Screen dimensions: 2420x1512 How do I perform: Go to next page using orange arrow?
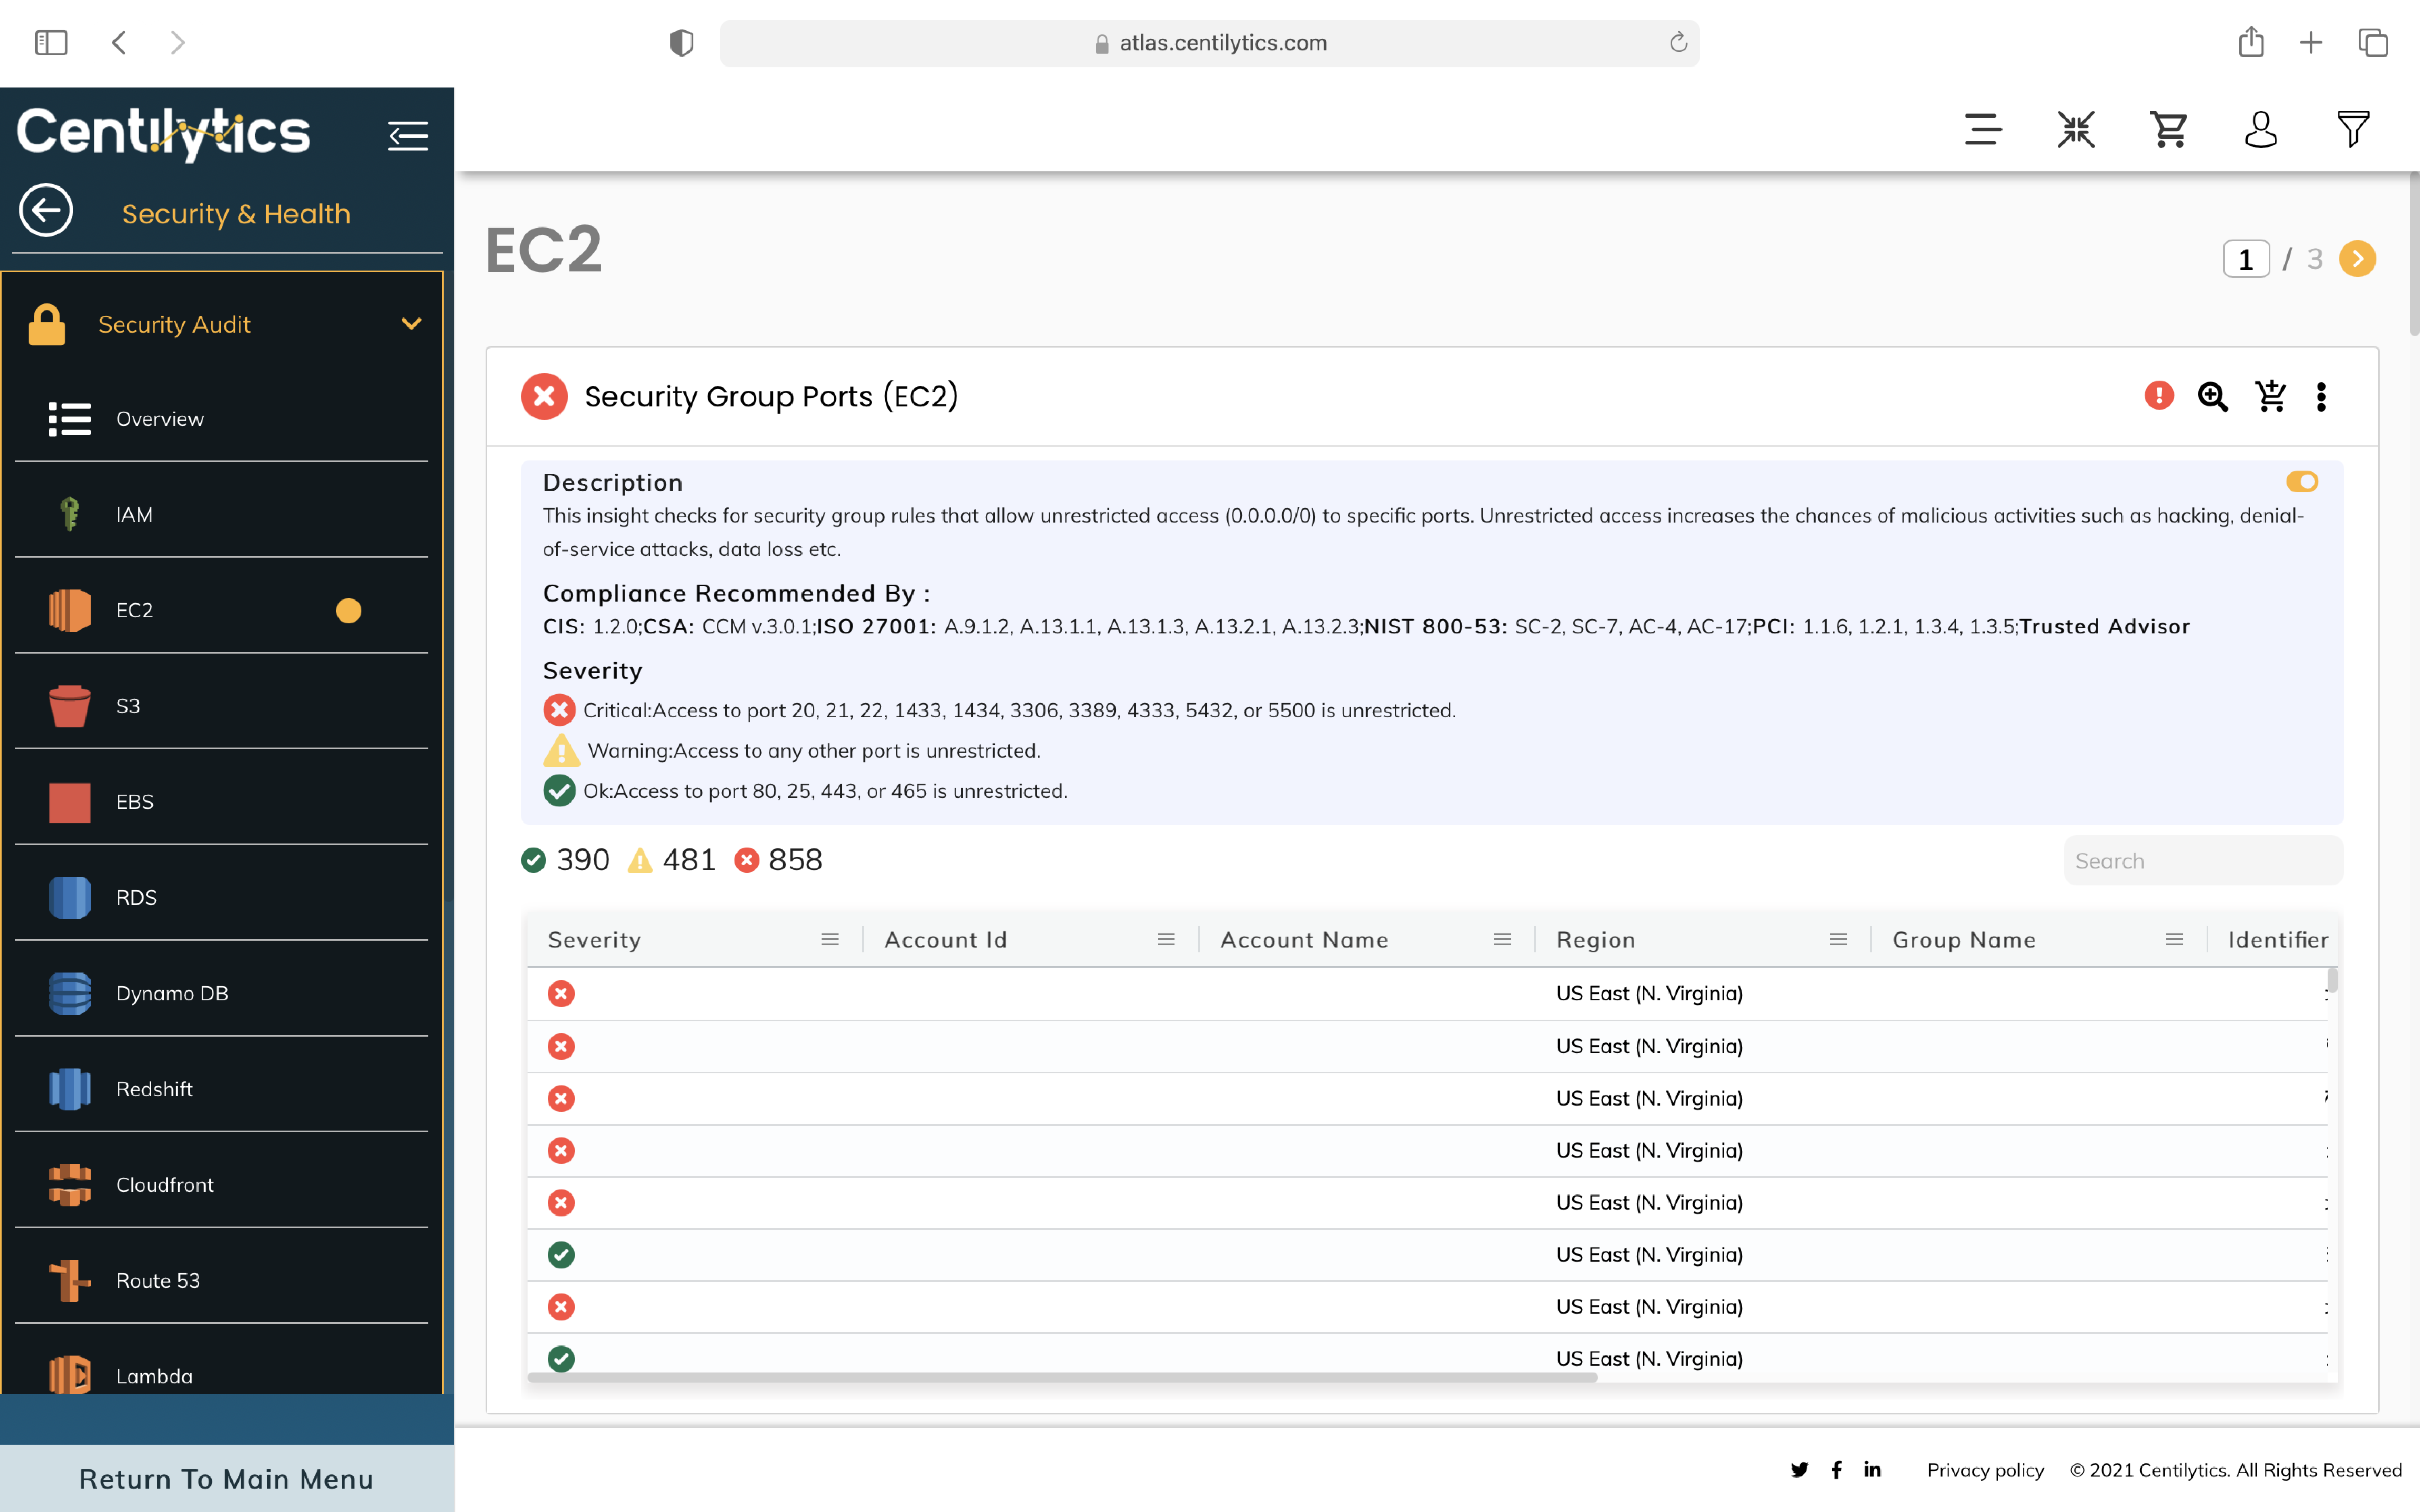(2357, 259)
